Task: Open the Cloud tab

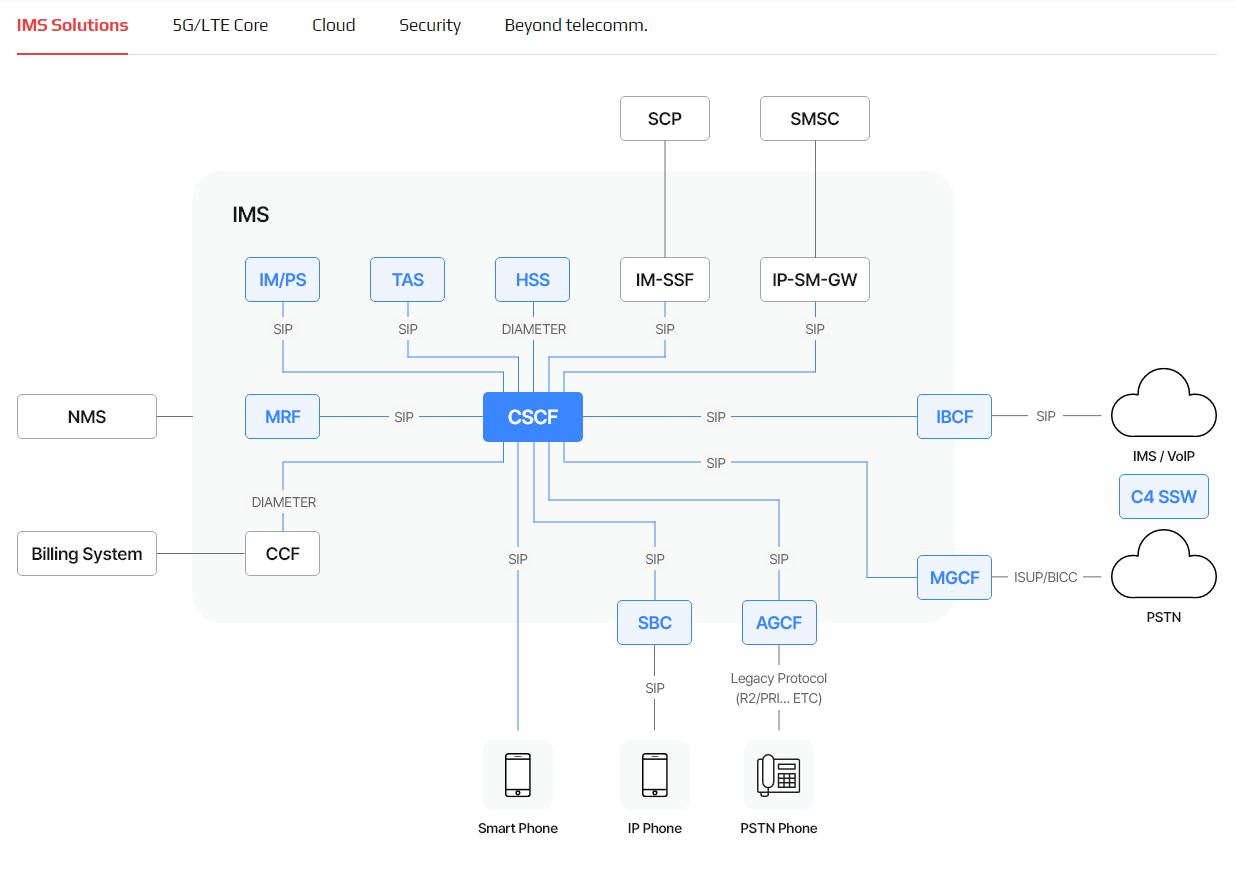Action: pyautogui.click(x=333, y=25)
